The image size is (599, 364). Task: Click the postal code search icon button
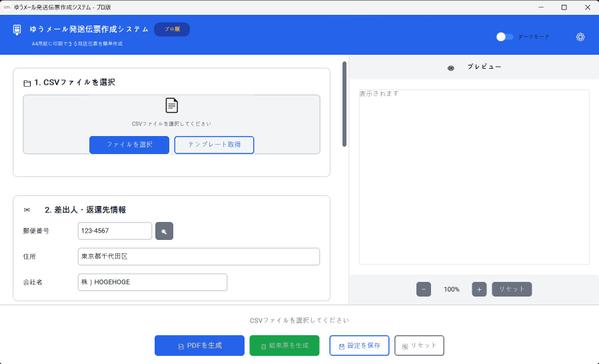pos(164,231)
